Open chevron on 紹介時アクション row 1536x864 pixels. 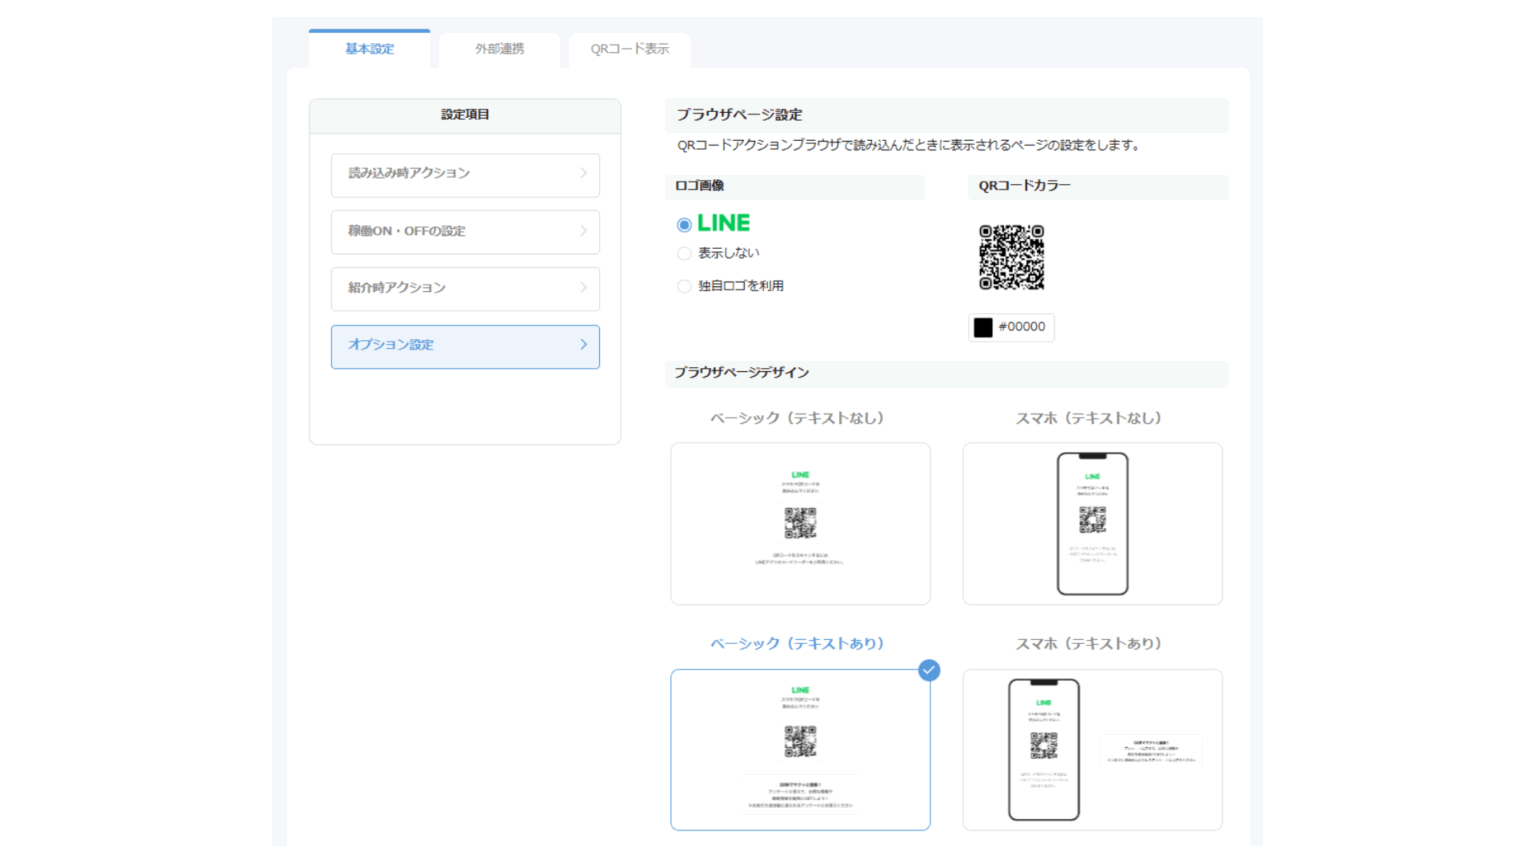[583, 288]
